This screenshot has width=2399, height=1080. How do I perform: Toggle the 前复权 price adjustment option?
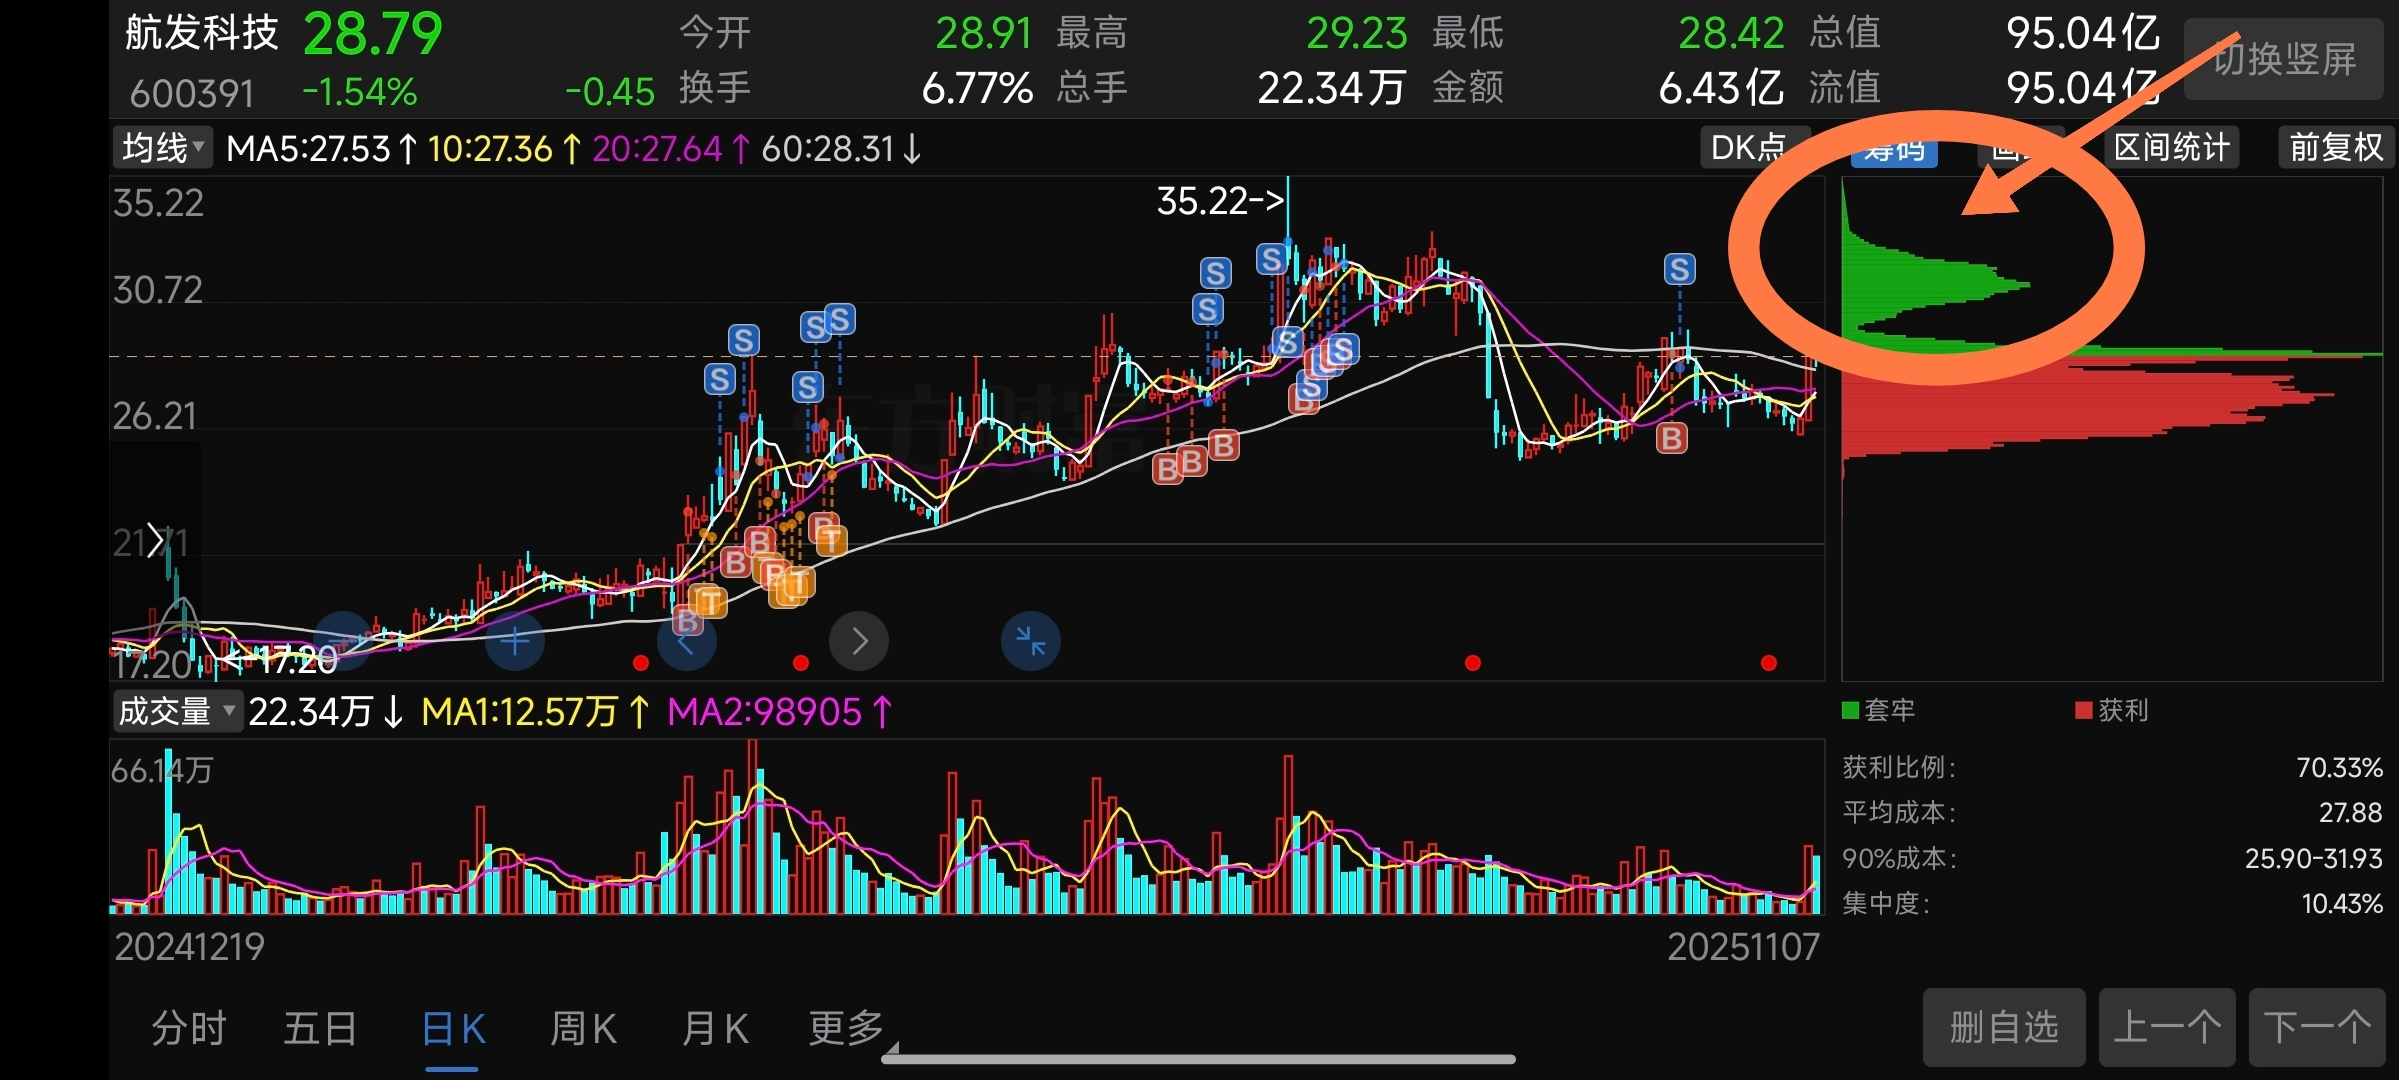tap(2335, 148)
